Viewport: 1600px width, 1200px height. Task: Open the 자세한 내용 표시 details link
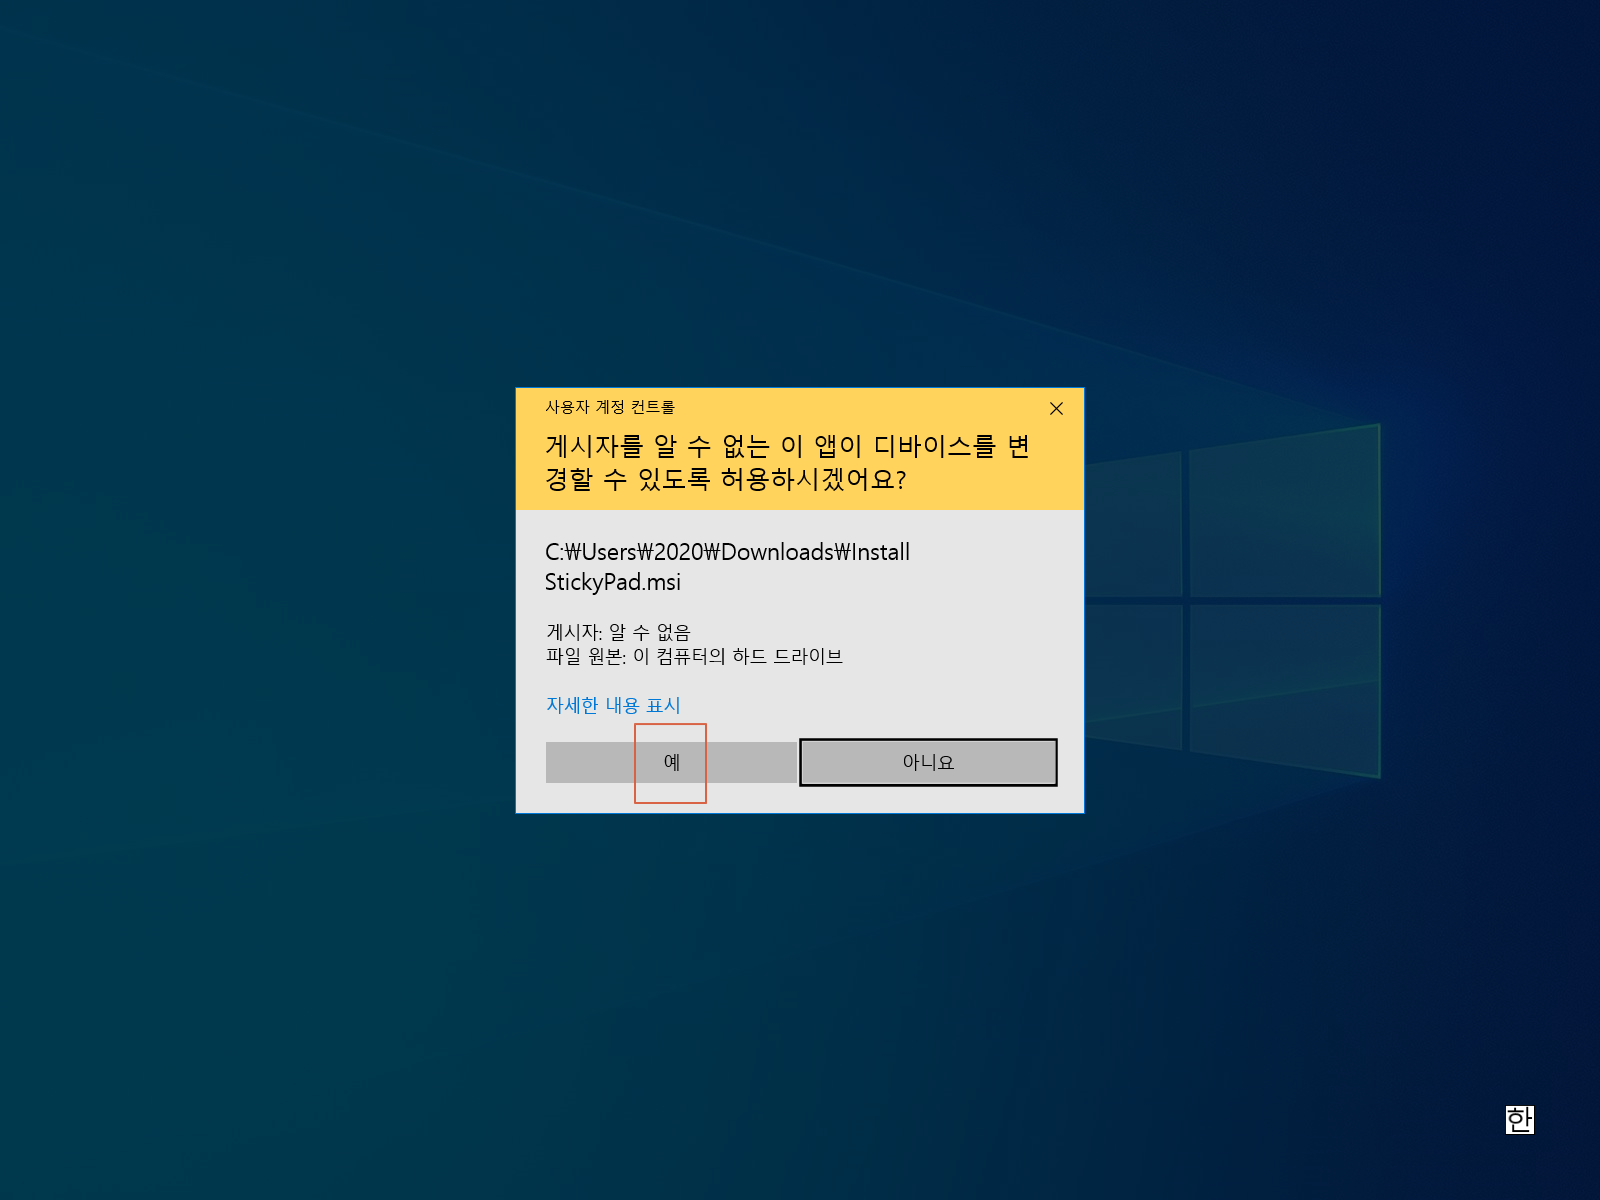[613, 705]
